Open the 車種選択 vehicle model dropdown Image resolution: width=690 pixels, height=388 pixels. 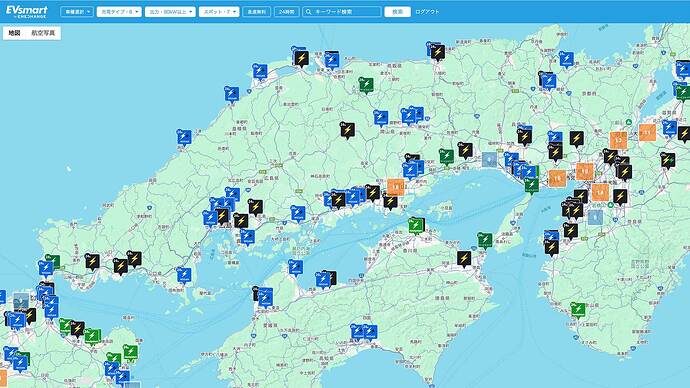(x=77, y=12)
